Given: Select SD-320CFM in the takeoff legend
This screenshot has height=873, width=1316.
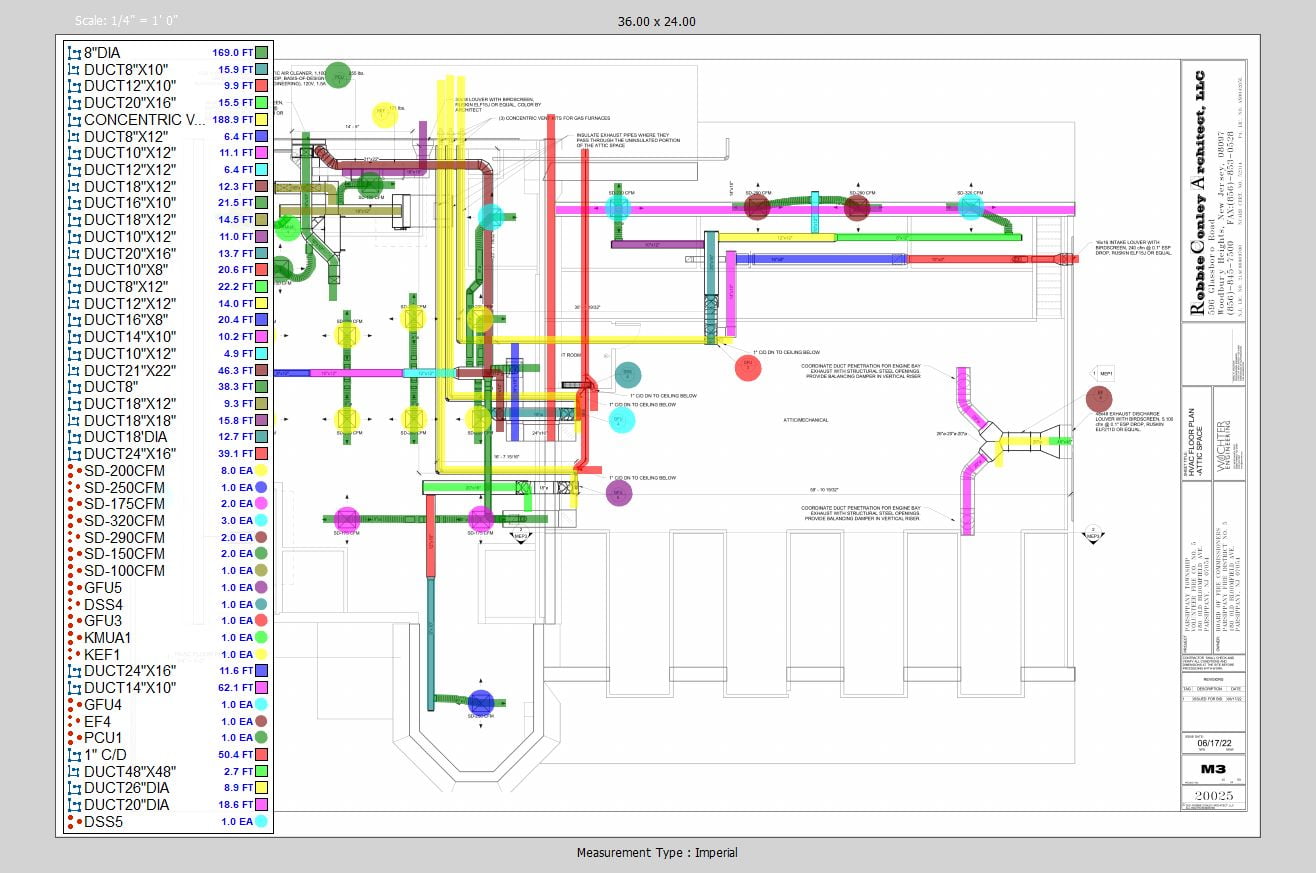Looking at the screenshot, I should click(x=124, y=520).
